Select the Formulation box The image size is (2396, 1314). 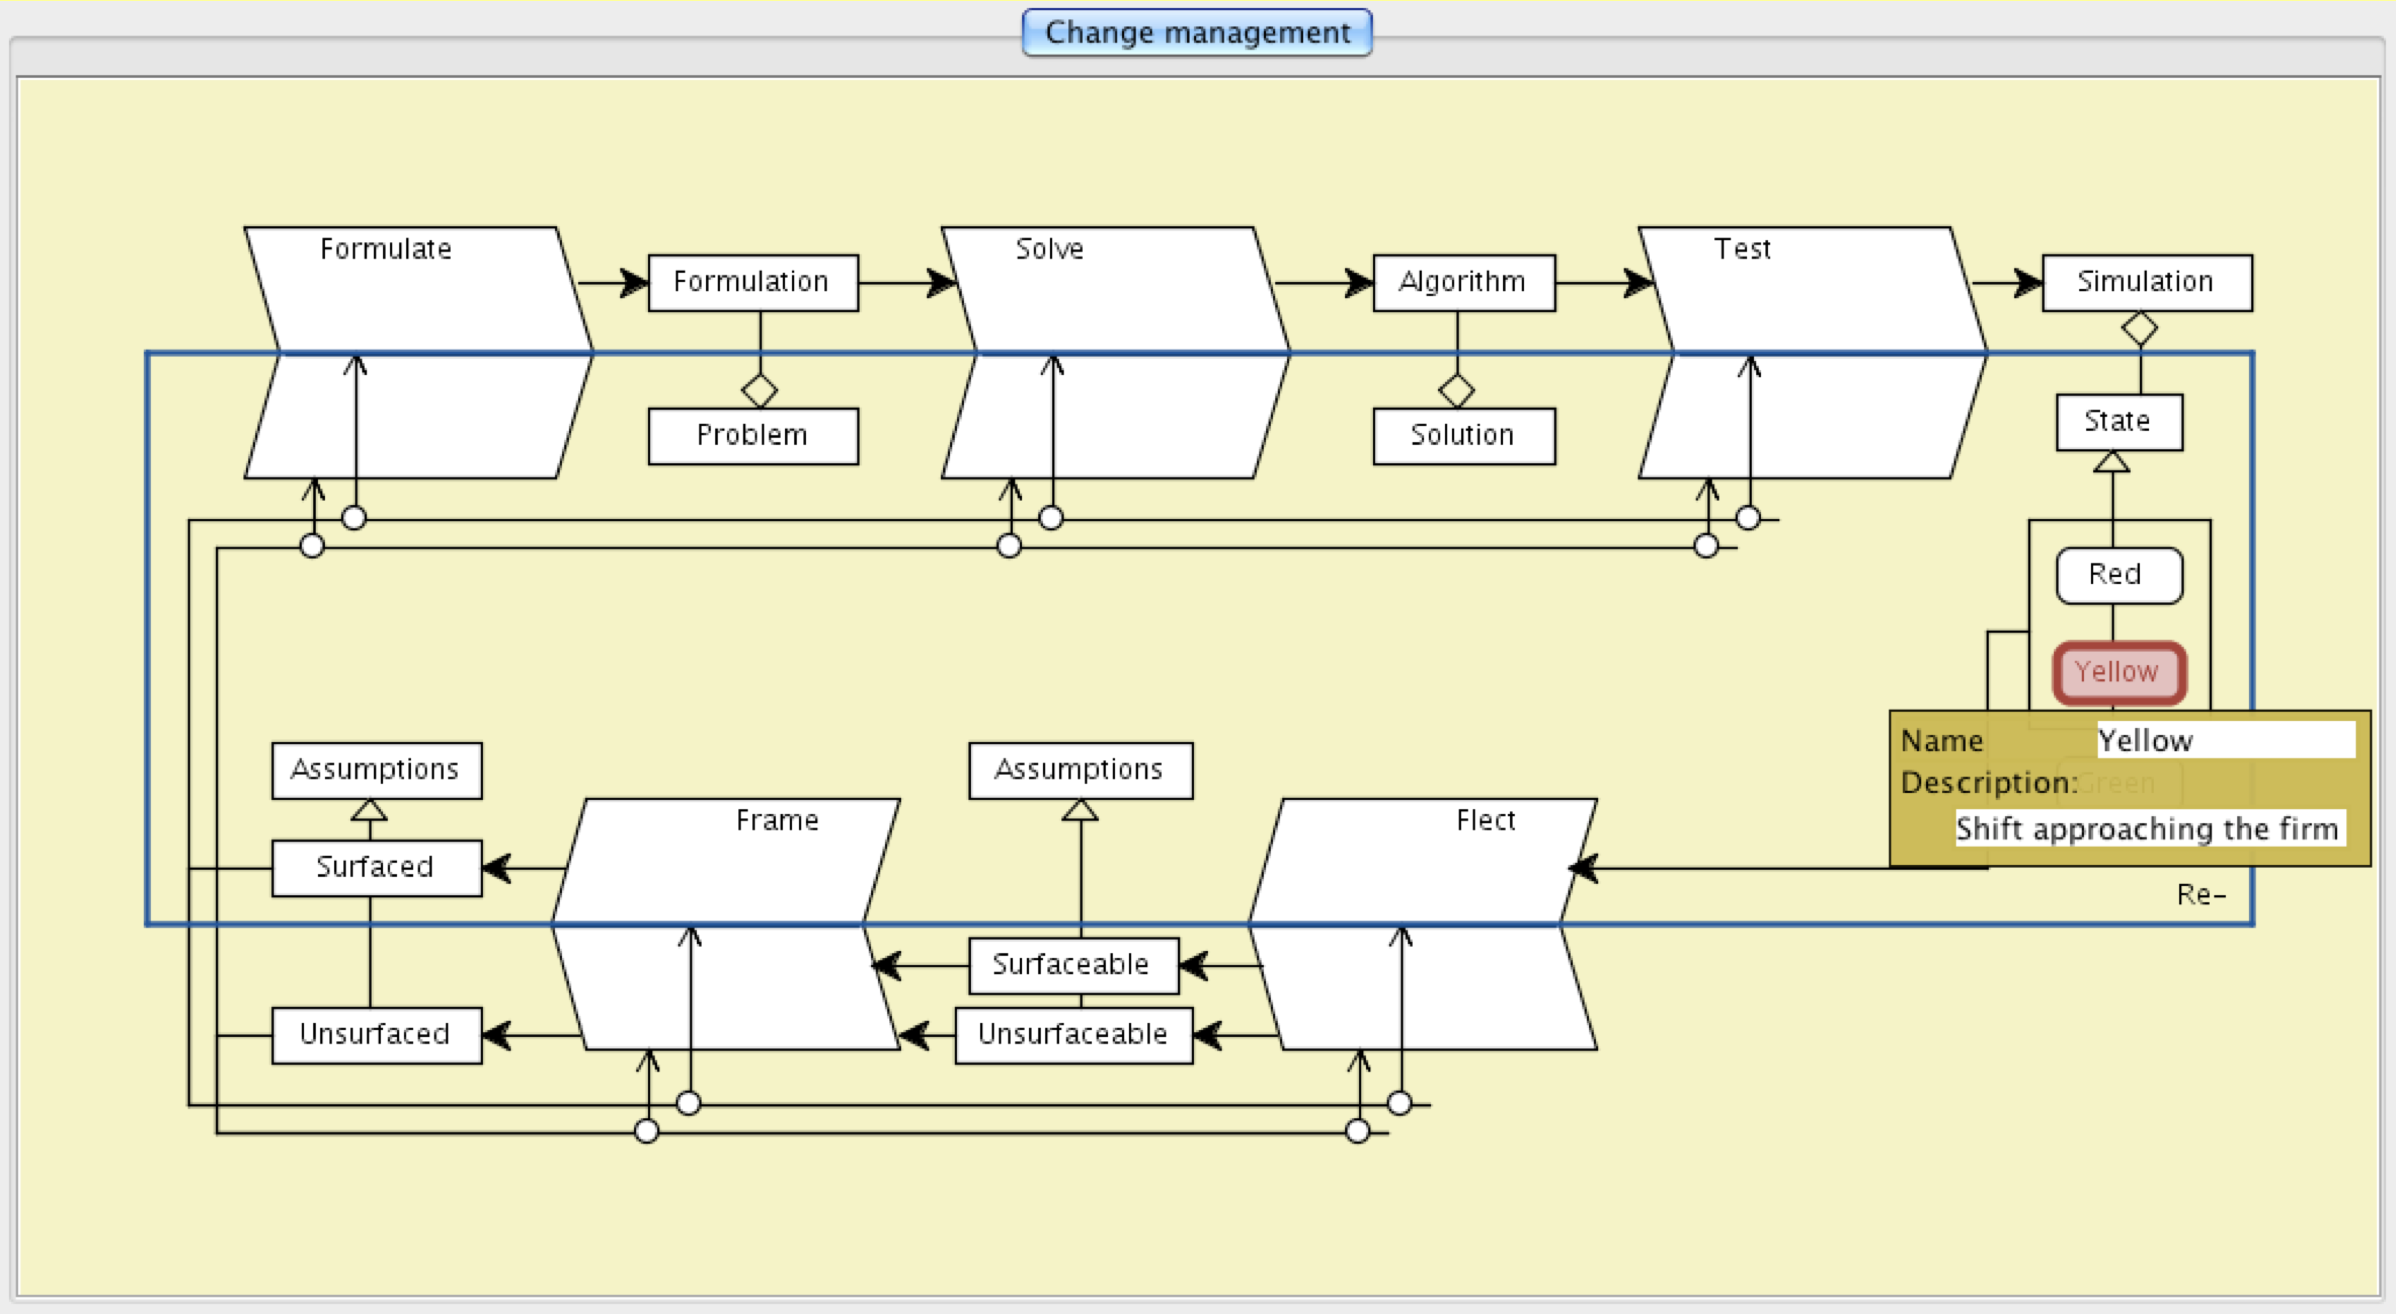click(x=752, y=283)
